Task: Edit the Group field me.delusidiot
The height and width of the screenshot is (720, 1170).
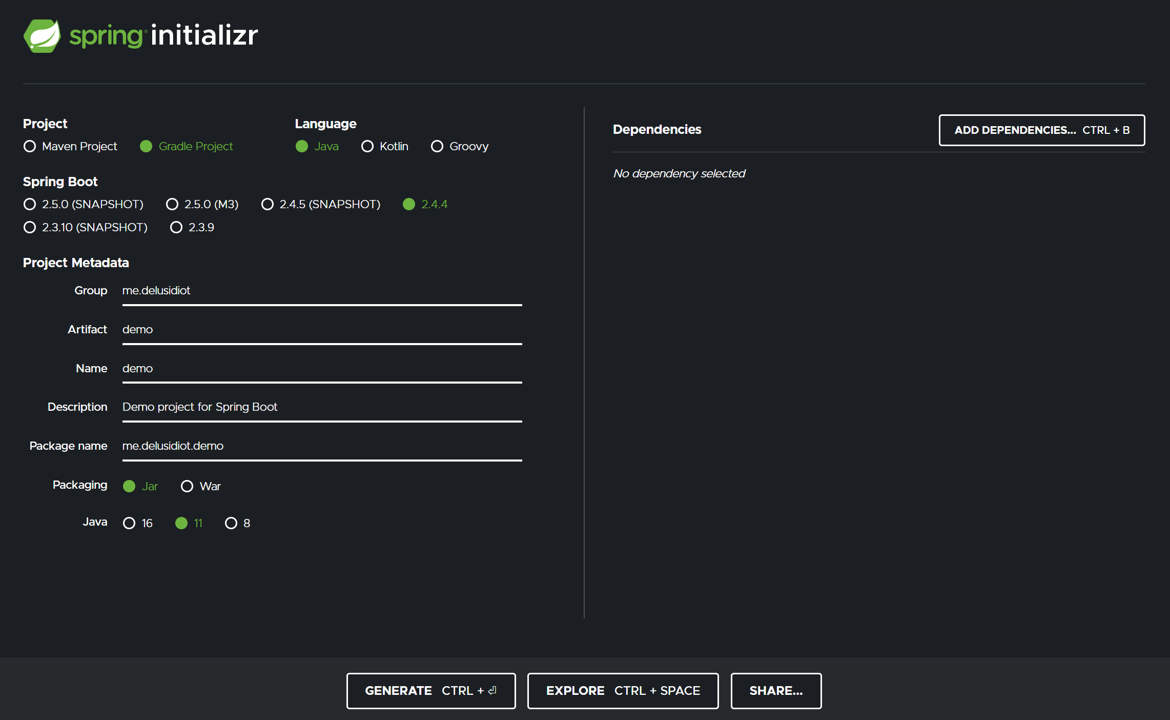Action: (x=322, y=291)
